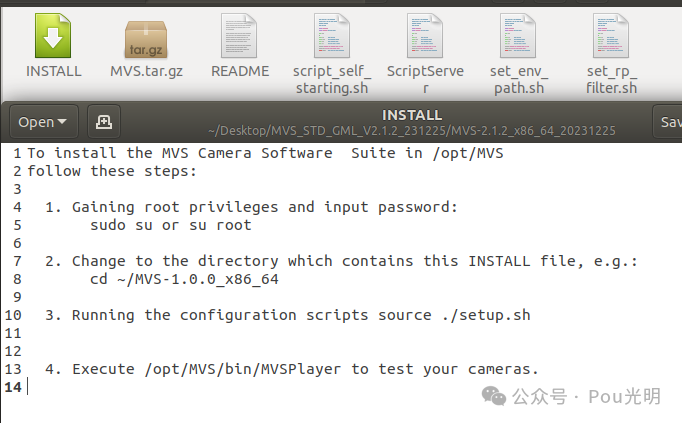
Task: Click the text 'follow these steps:'
Action: click(x=112, y=171)
